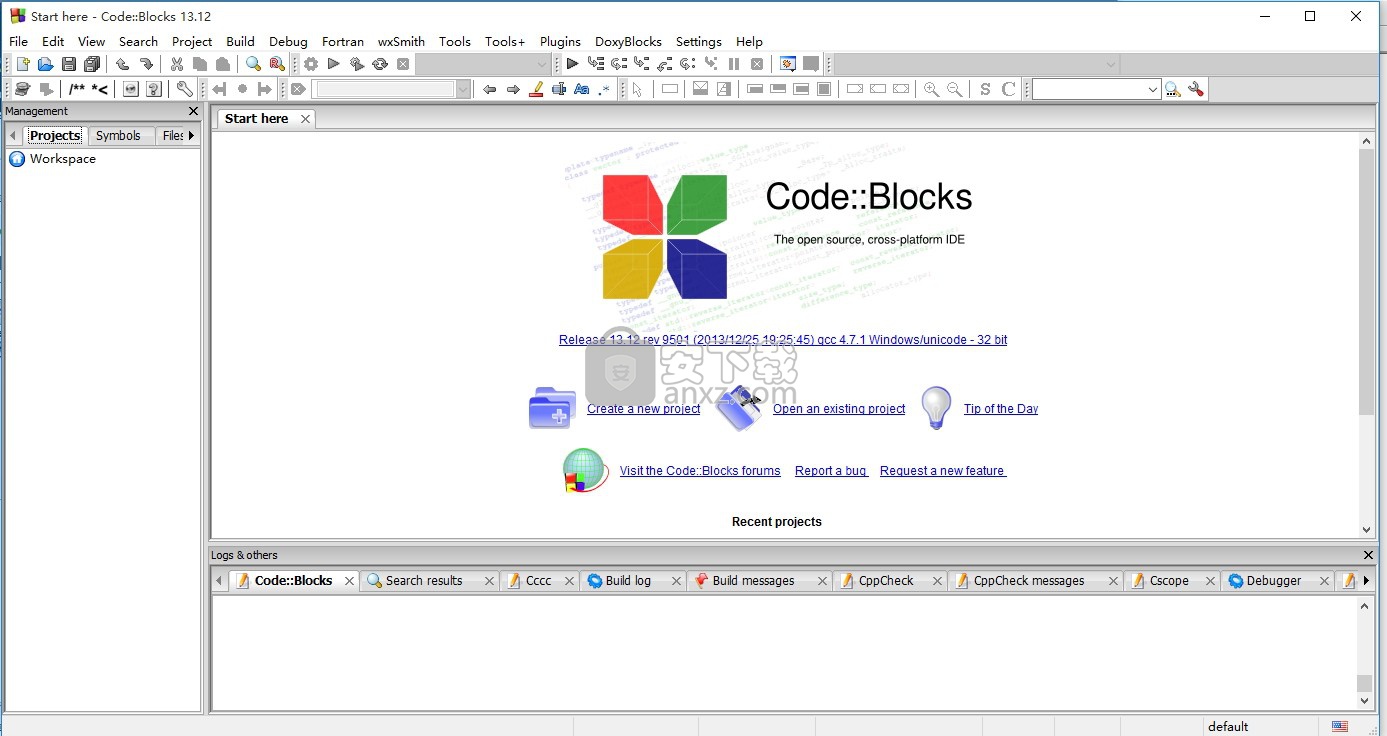Click the Debugging windows icon
This screenshot has width=1387, height=736.
pos(788,64)
